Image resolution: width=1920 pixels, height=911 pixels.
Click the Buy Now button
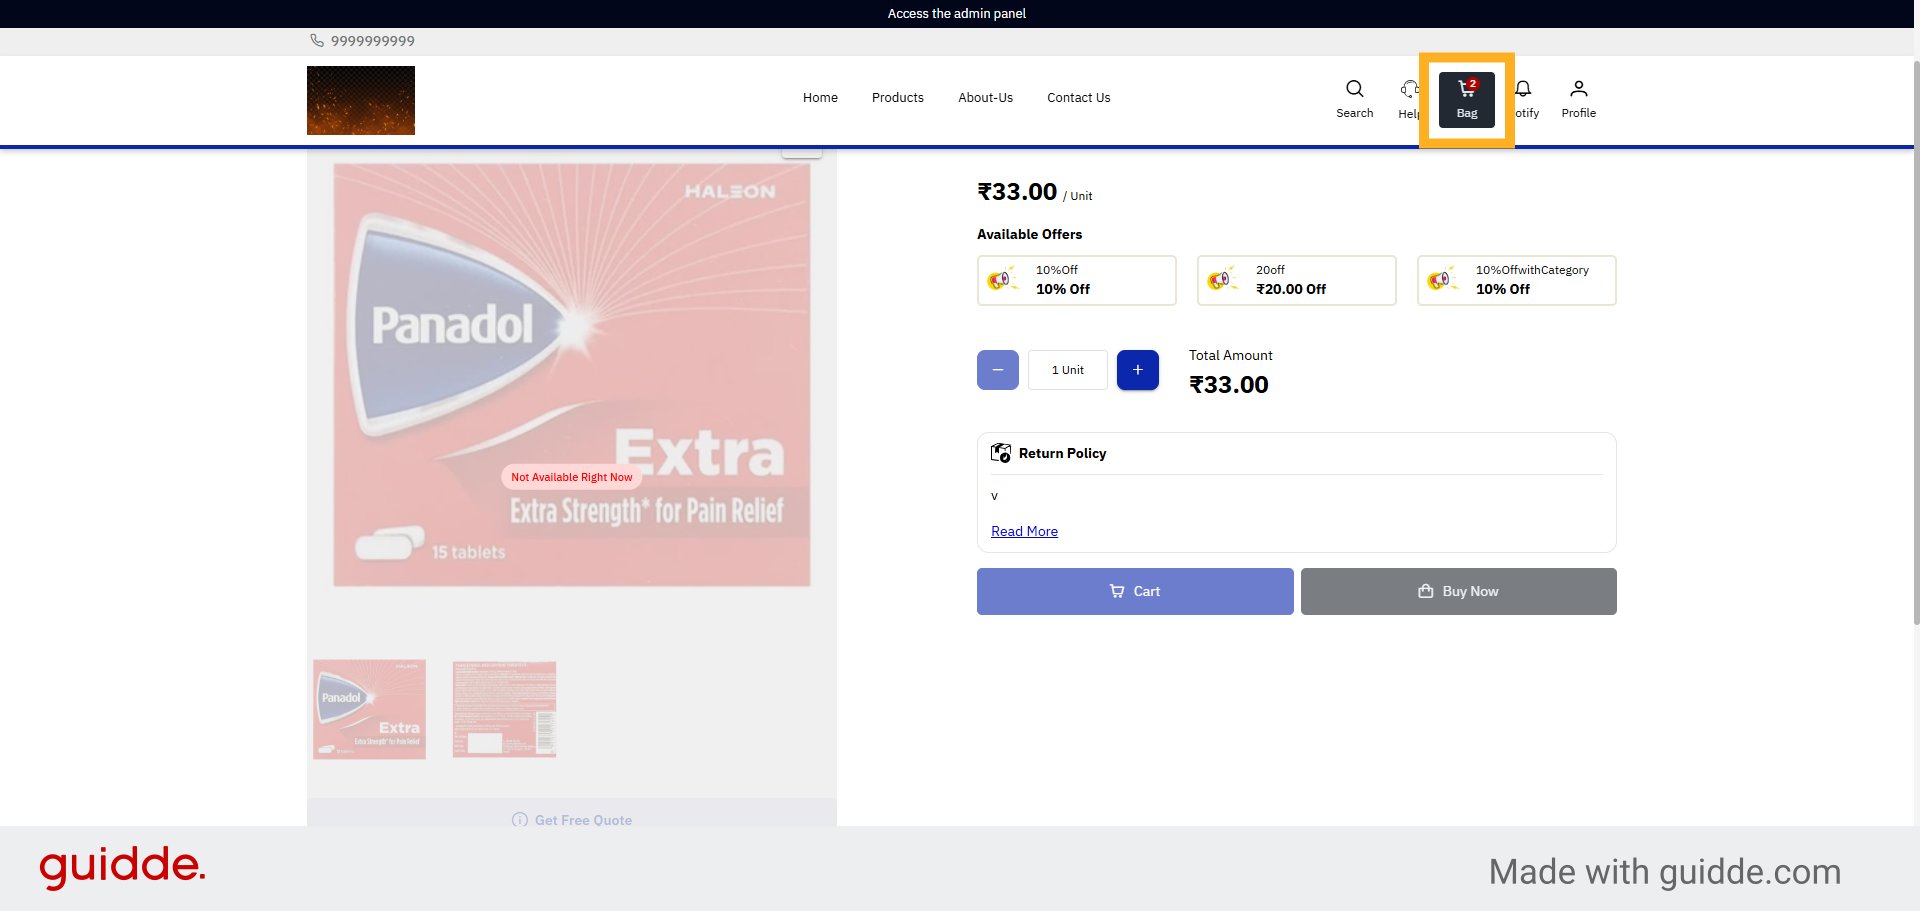pos(1457,591)
